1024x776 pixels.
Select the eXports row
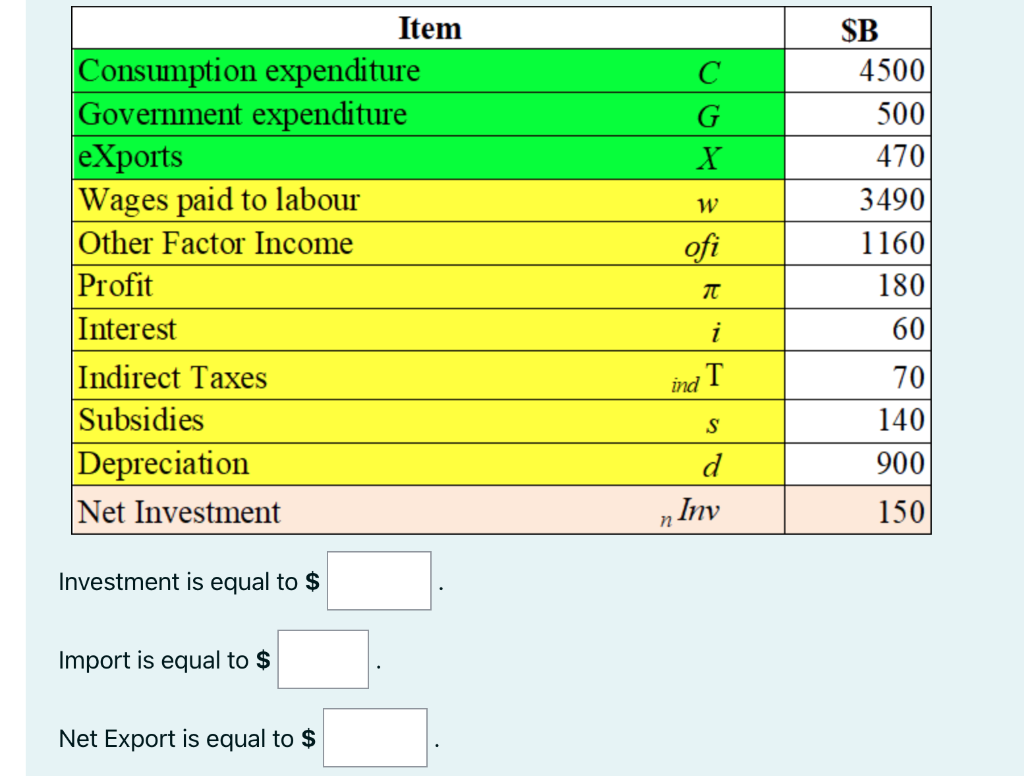click(300, 157)
